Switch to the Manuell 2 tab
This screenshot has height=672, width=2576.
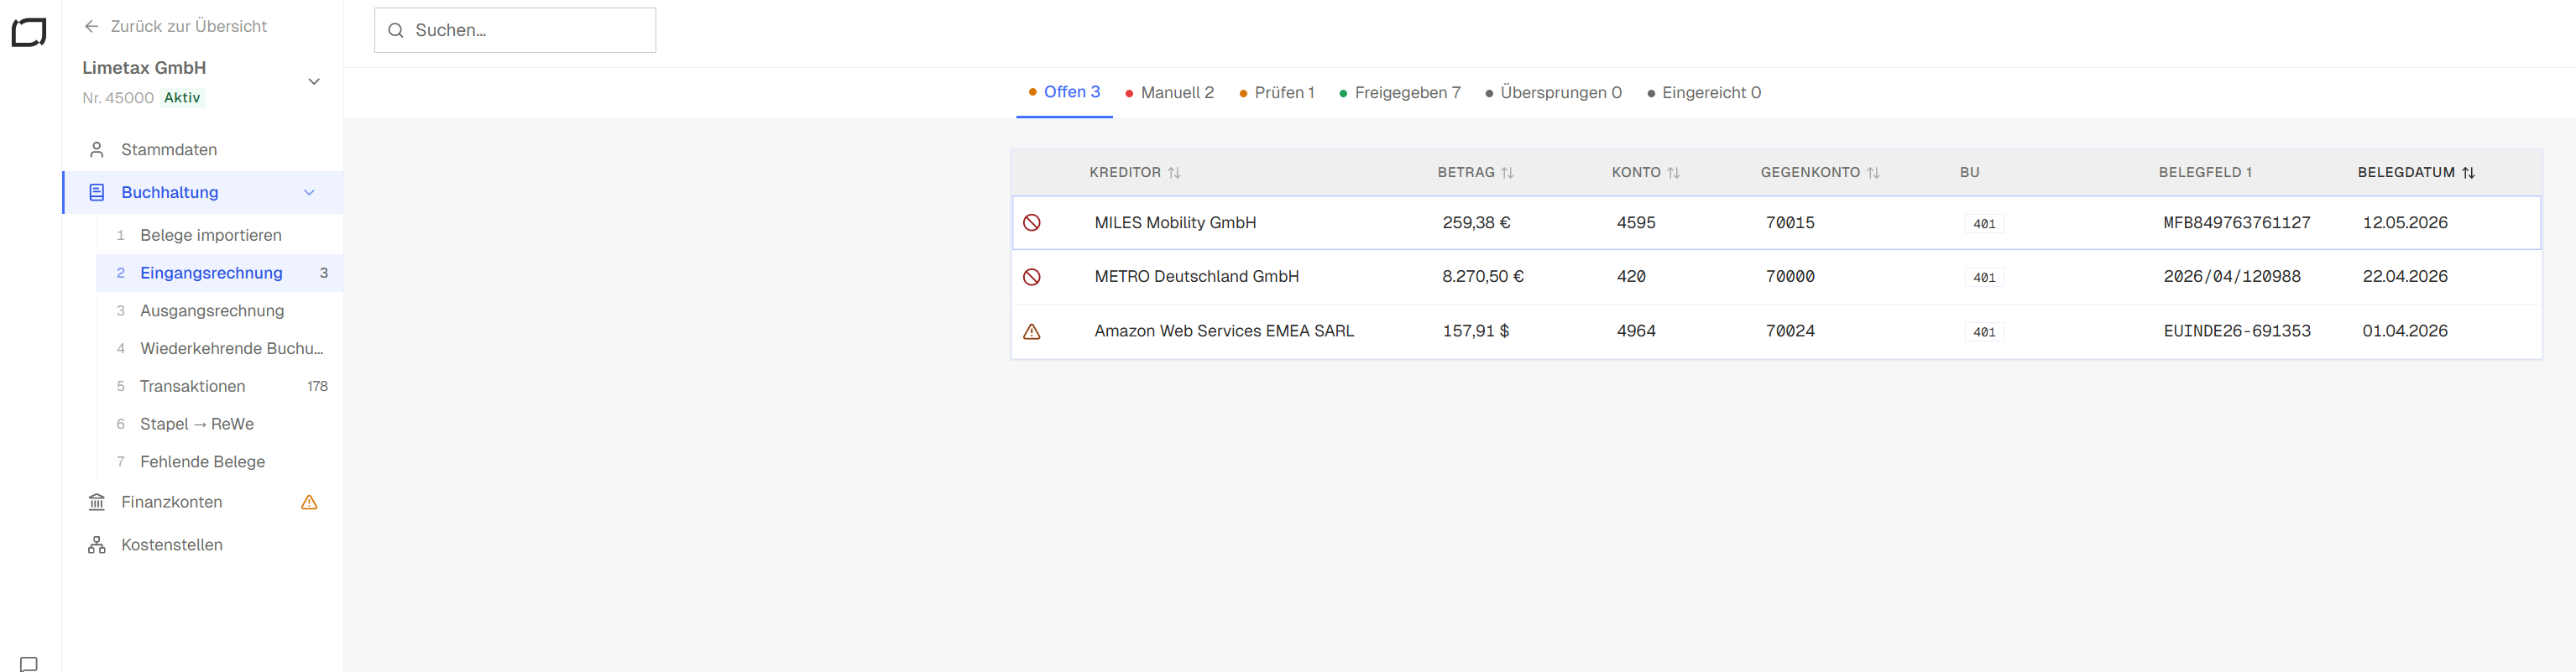point(1169,93)
